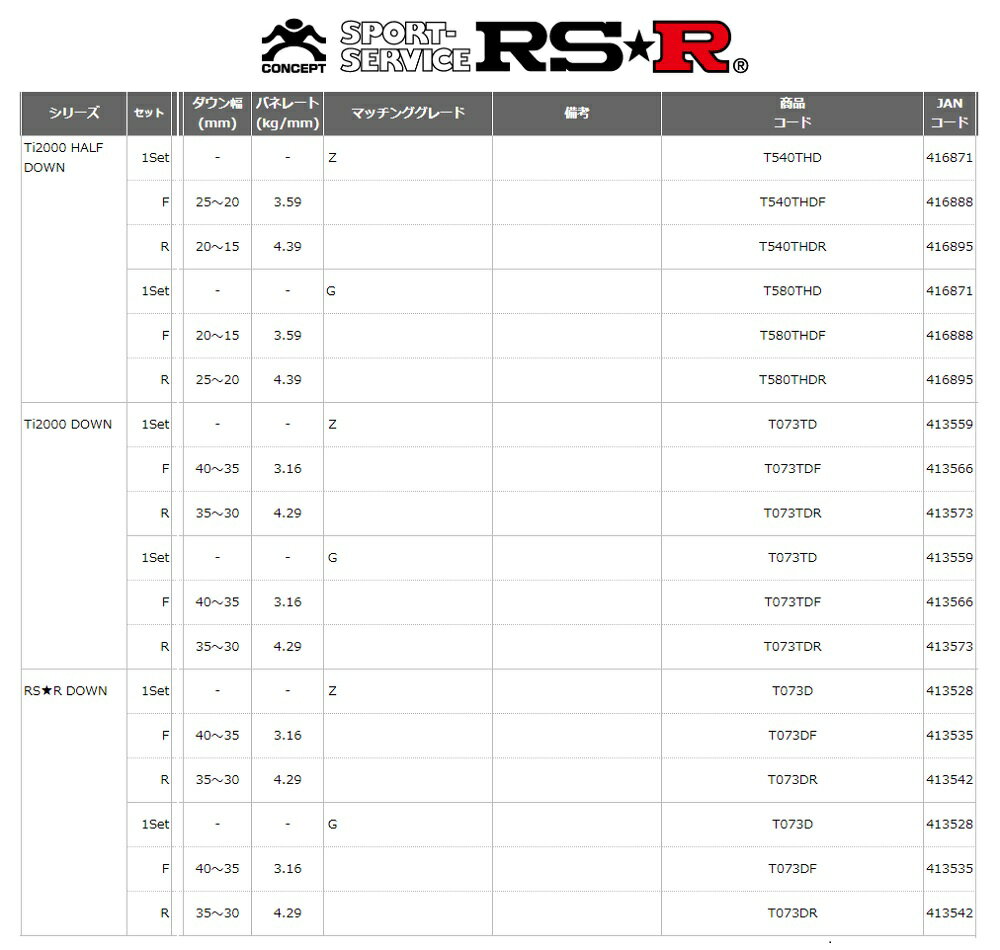Click grade Z in the T540THD row
The image size is (1000, 950).
coord(332,157)
